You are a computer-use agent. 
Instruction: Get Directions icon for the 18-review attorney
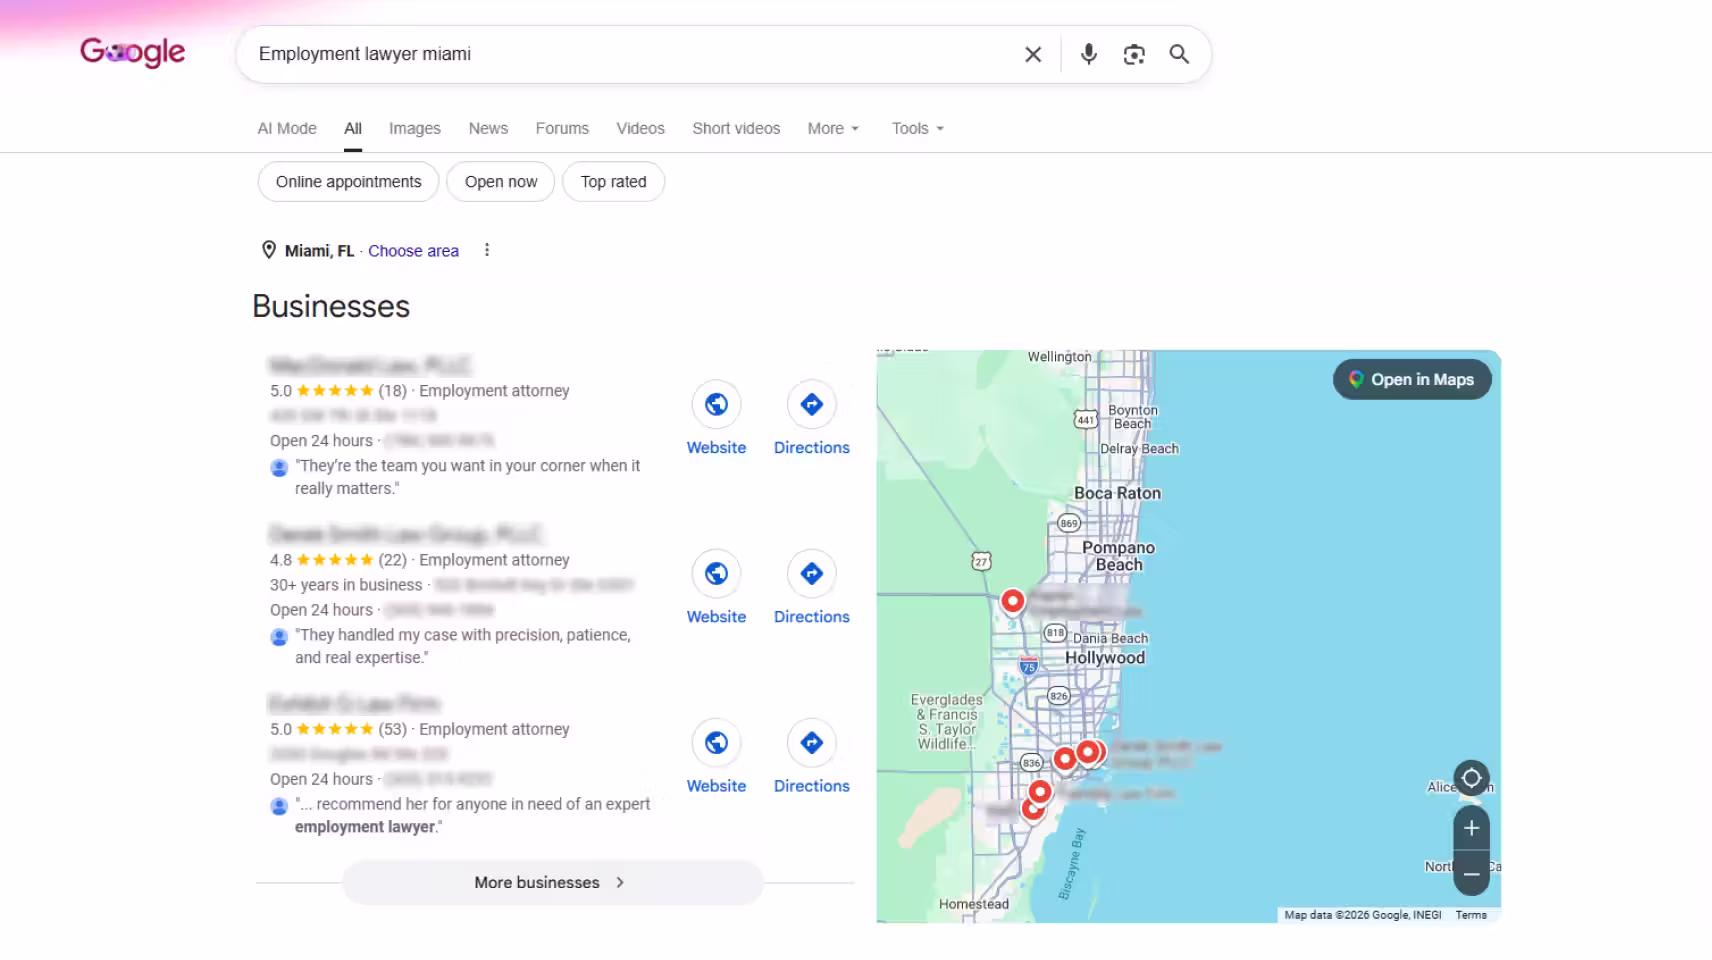(812, 404)
